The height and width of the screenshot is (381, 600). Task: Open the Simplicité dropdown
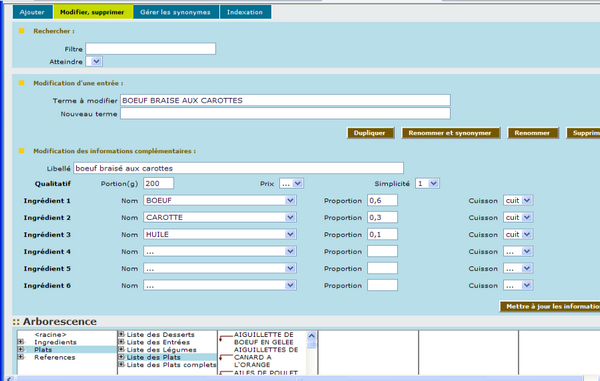[427, 184]
